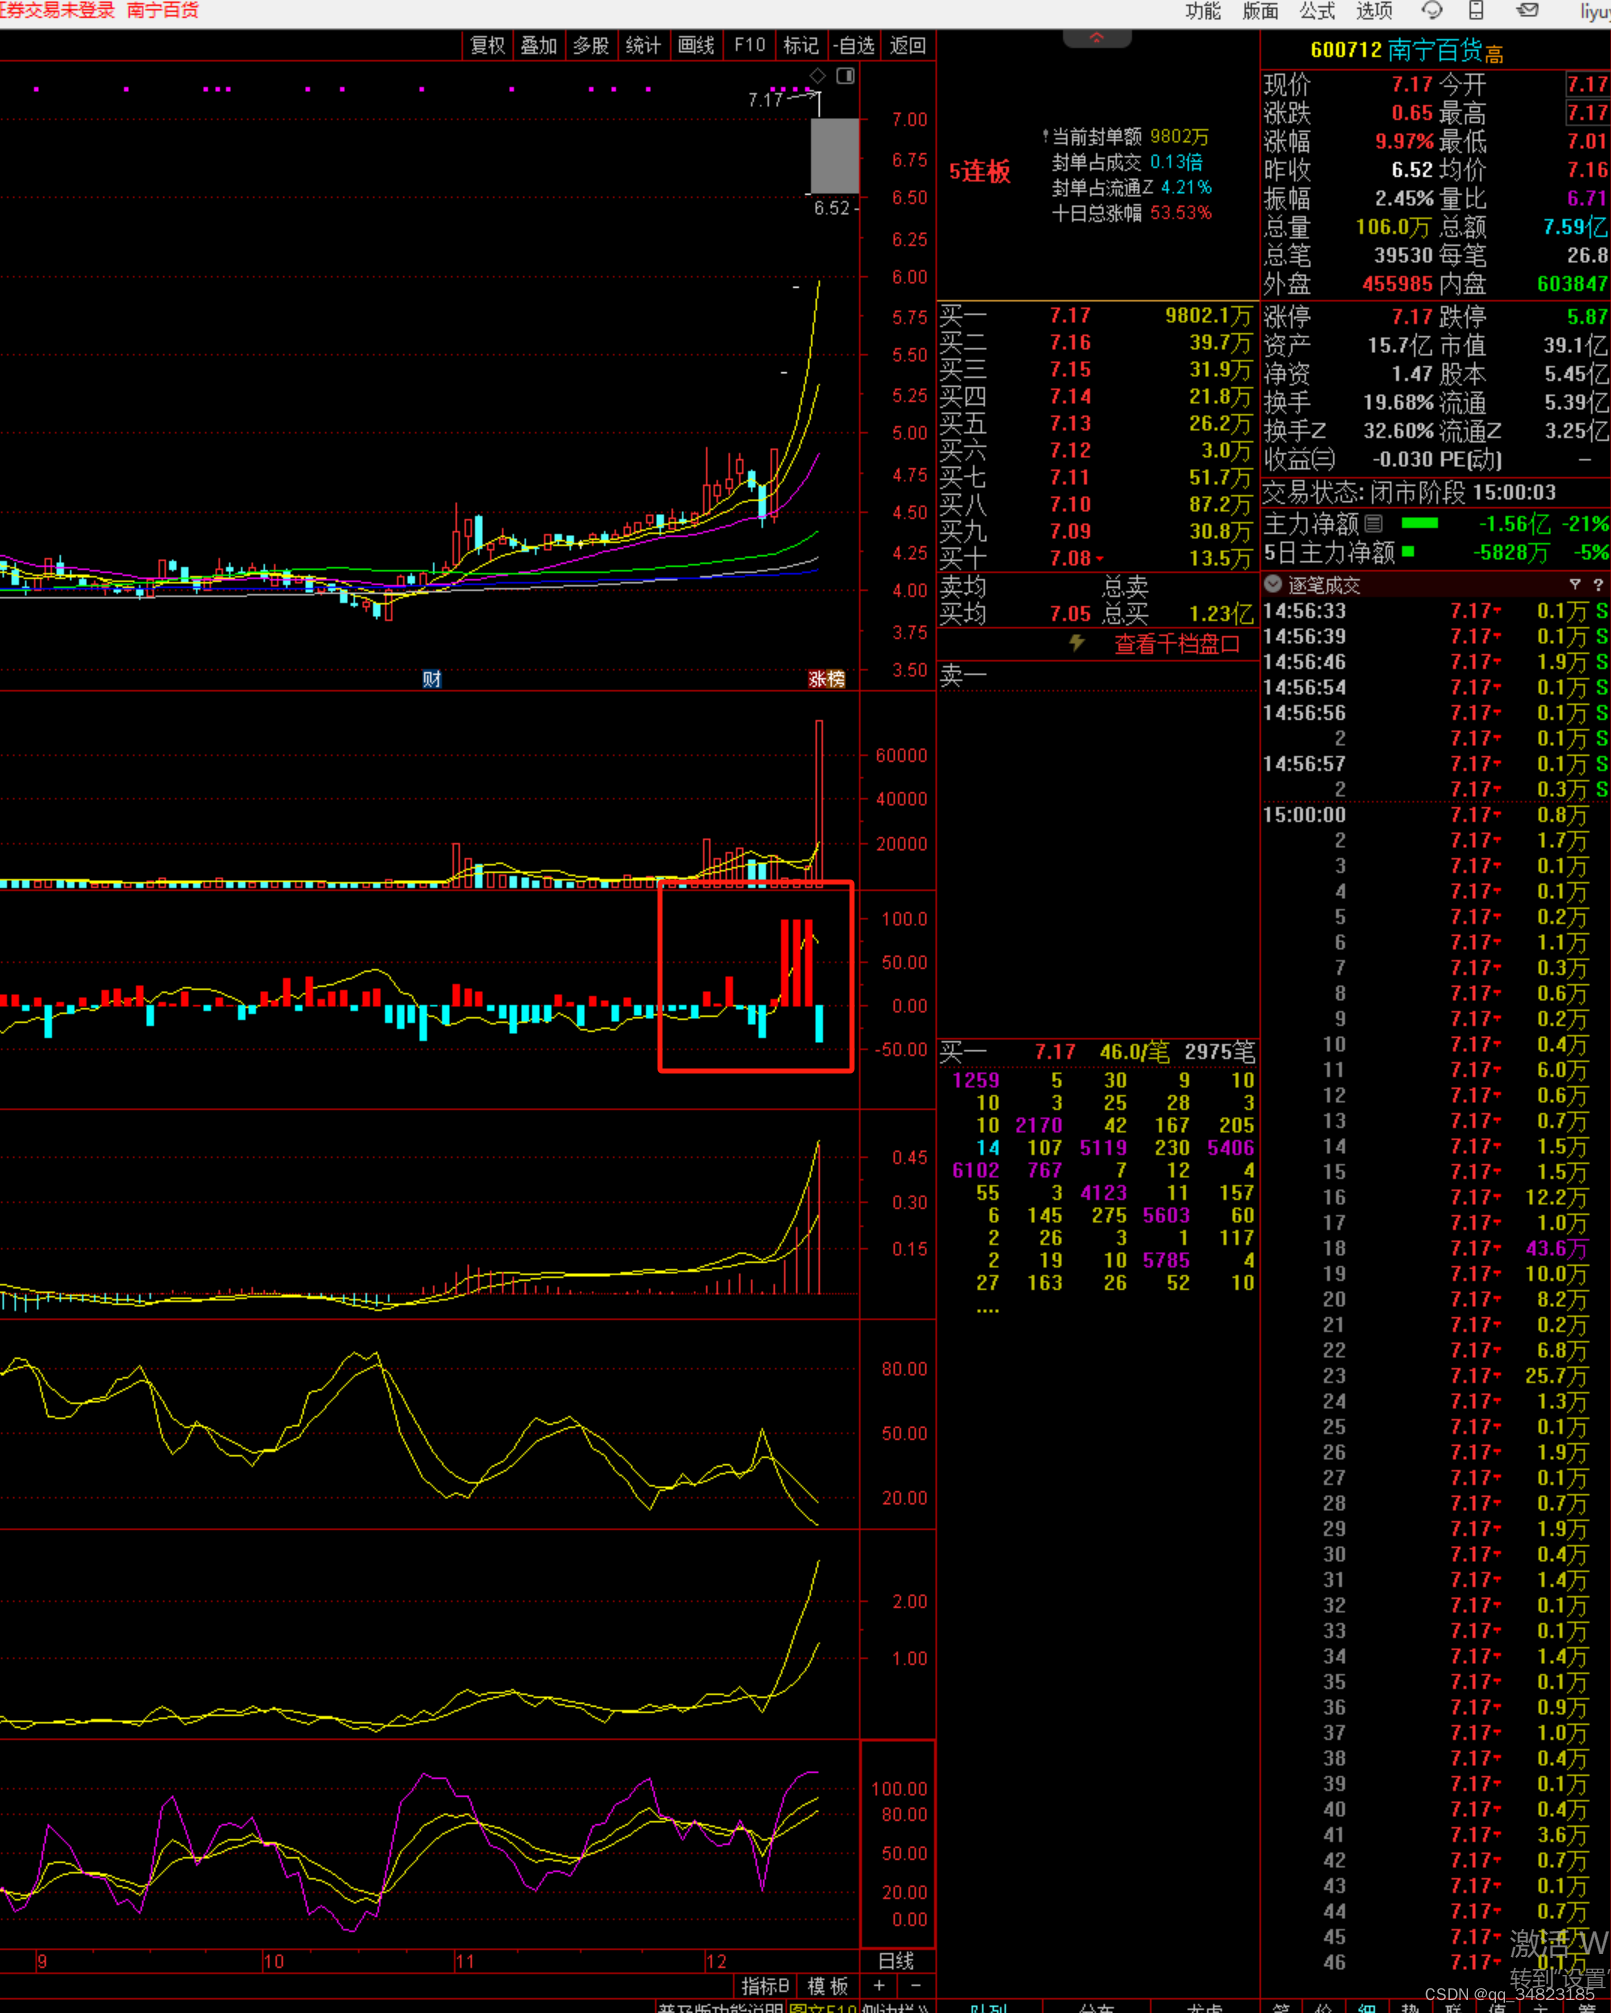Click month 12 marker on time axis
Image resolution: width=1611 pixels, height=2013 pixels.
[x=715, y=1961]
